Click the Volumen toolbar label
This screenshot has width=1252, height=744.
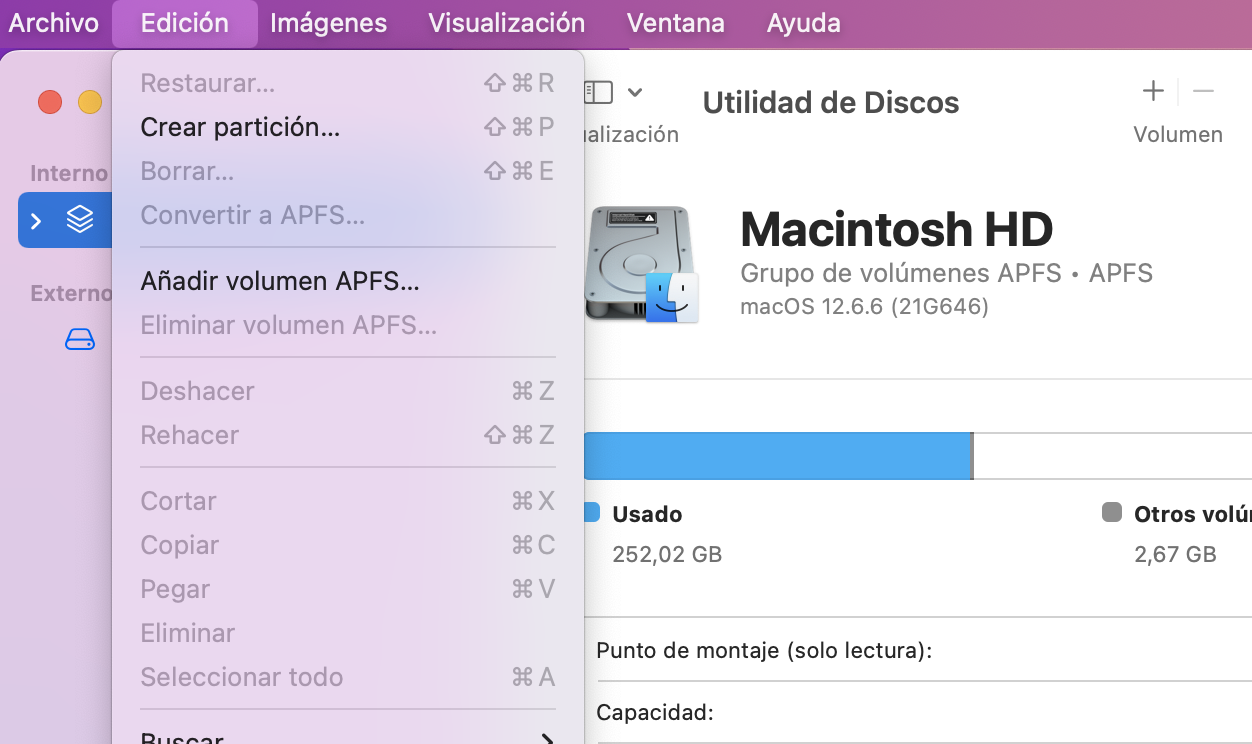coord(1178,135)
